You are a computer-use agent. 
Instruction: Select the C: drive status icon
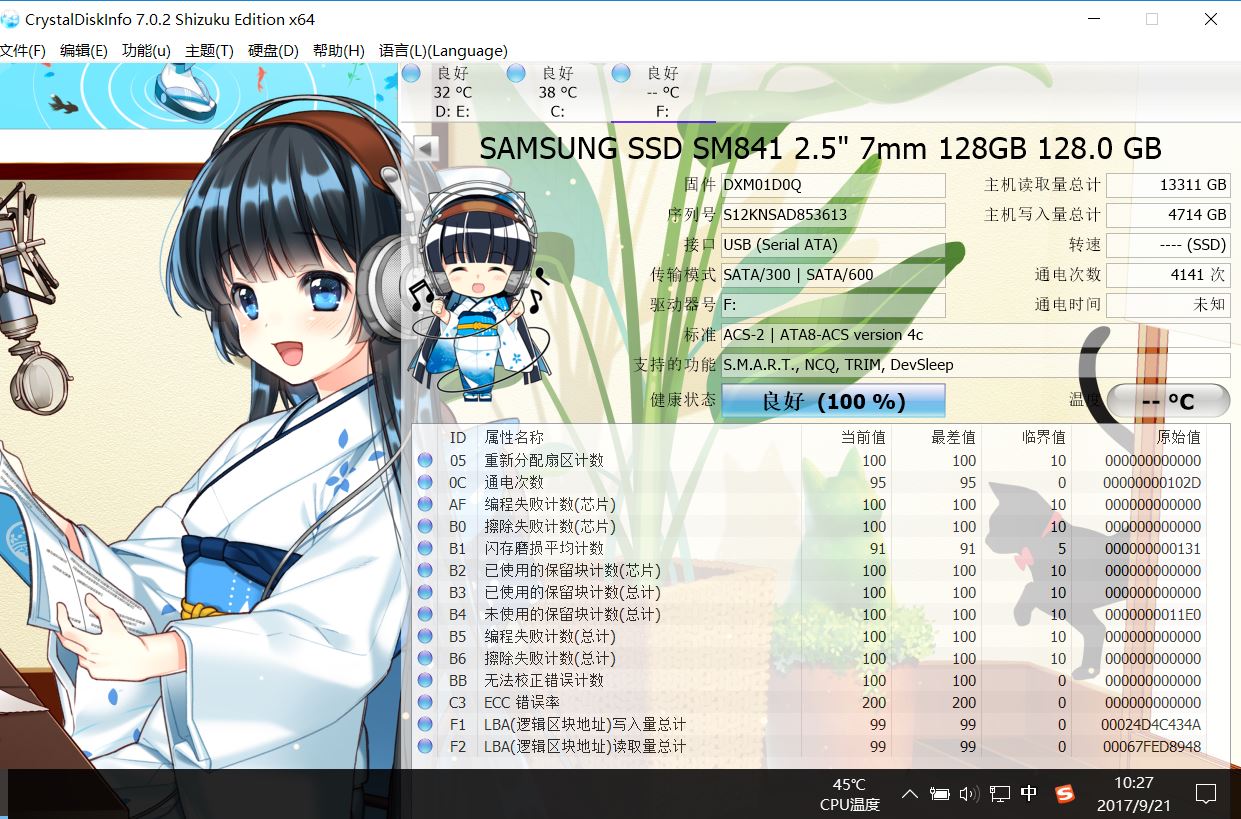point(516,74)
